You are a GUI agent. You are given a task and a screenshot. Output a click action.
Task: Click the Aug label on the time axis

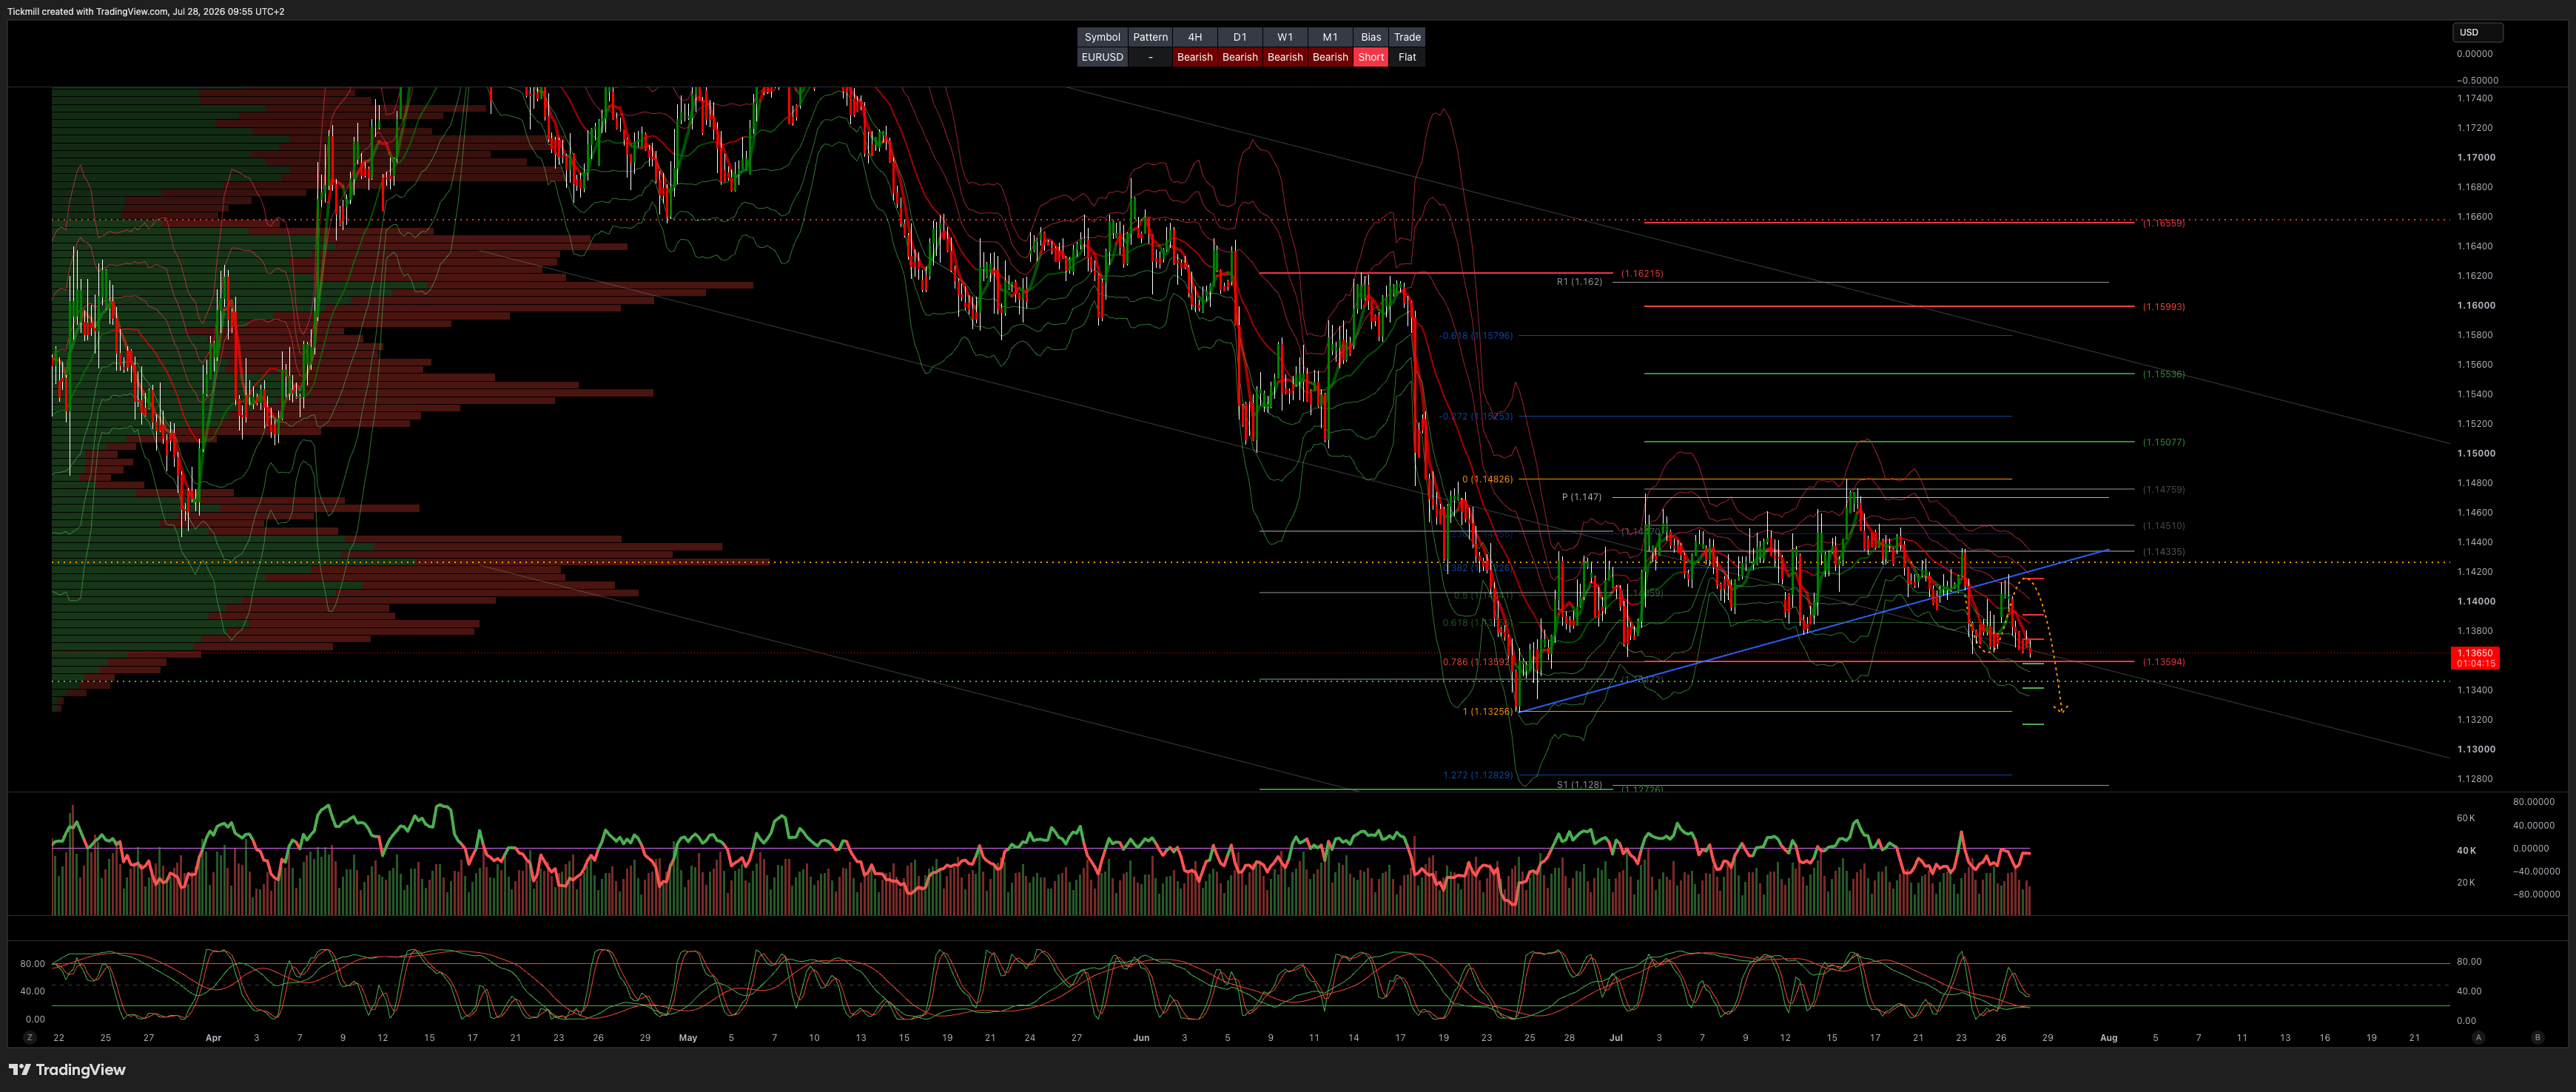pos(2109,1038)
